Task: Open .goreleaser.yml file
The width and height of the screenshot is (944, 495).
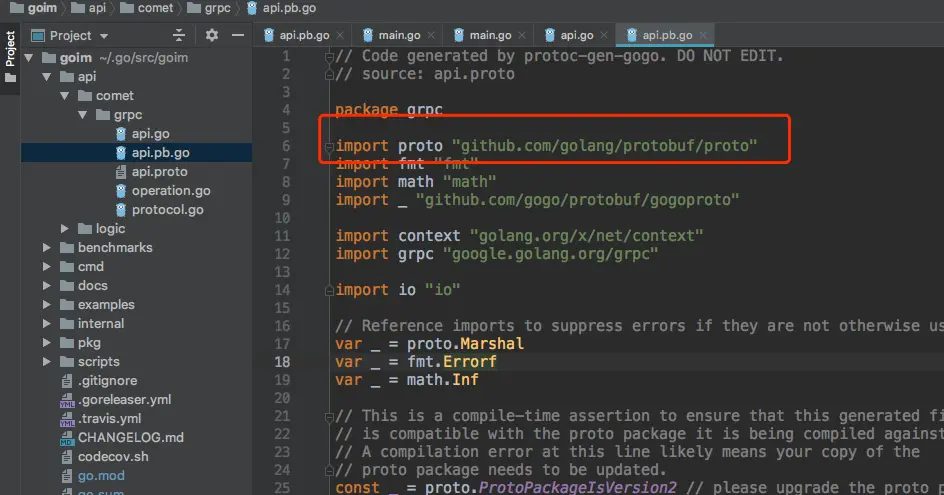Action: point(124,400)
